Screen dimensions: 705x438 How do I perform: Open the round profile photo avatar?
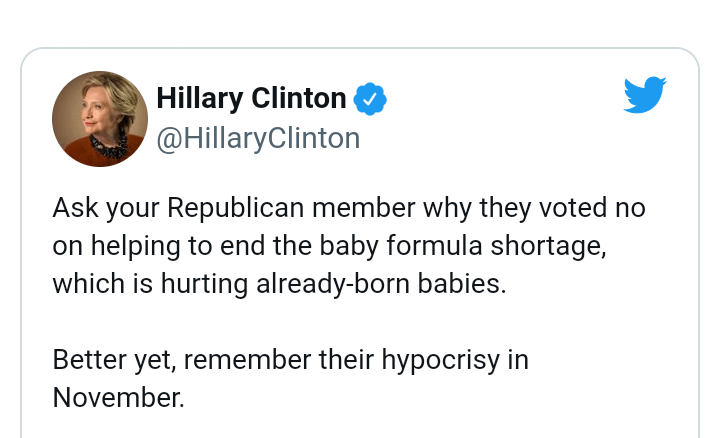coord(100,119)
